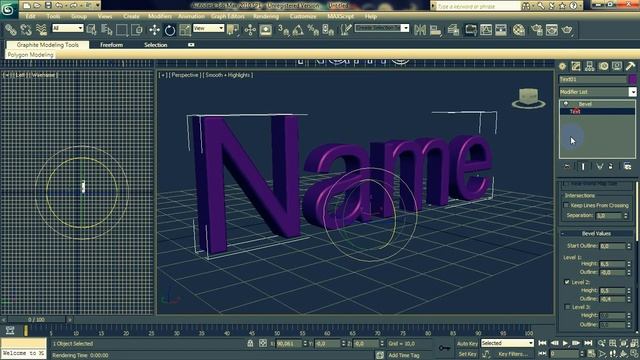The height and width of the screenshot is (360, 640).
Task: Toggle the Percent Snap icon
Action: click(313, 30)
